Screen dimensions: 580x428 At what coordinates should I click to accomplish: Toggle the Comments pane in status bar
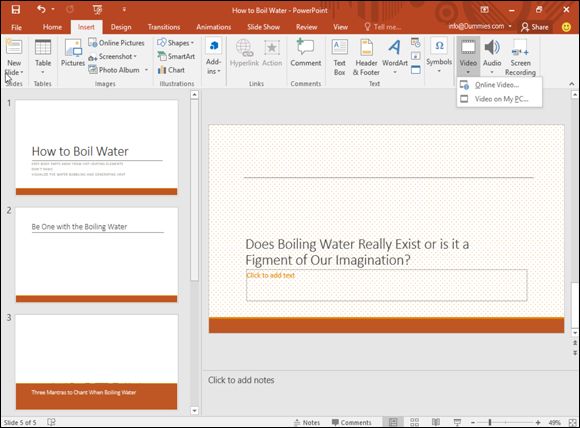pos(351,422)
